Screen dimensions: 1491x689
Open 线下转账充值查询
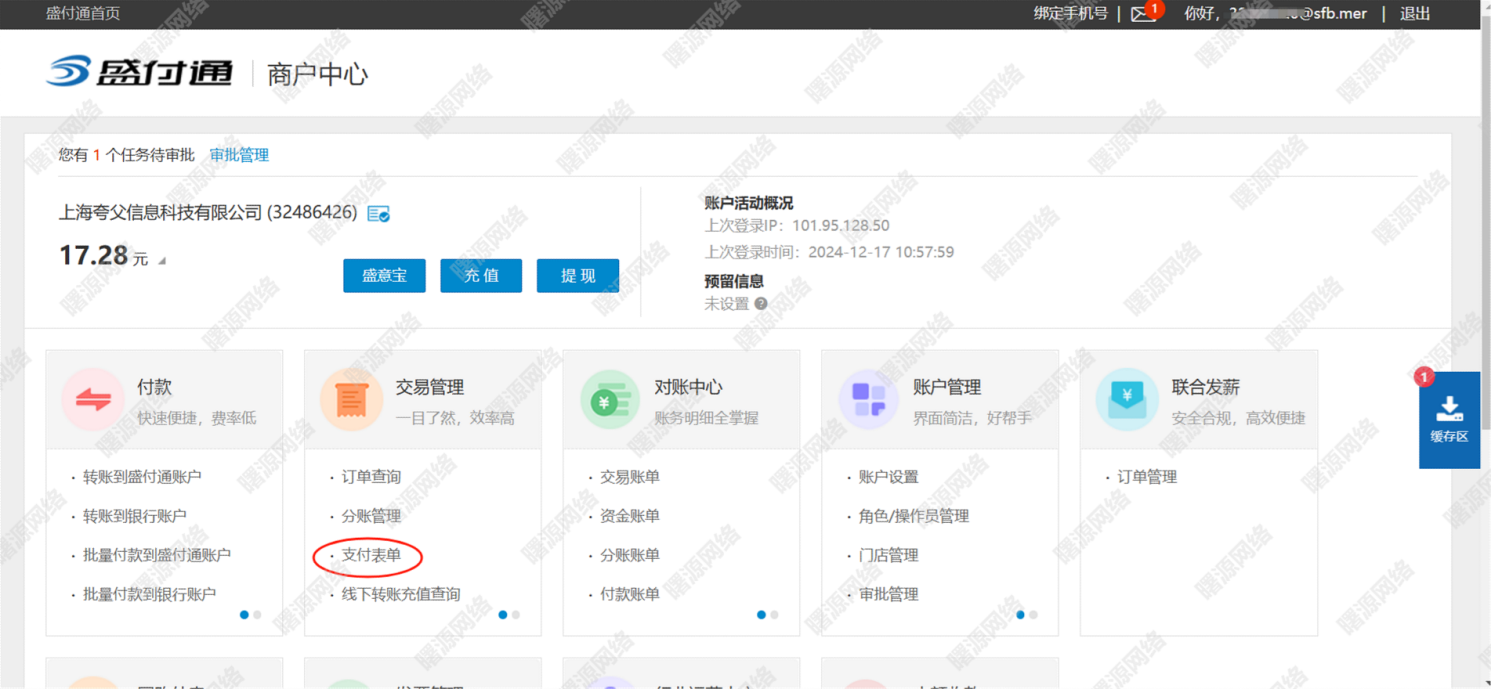pos(401,594)
